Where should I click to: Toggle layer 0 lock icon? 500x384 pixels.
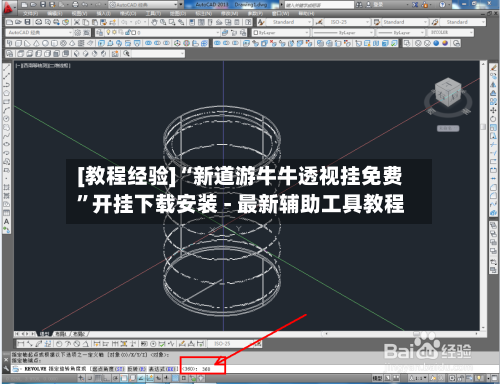(128, 32)
